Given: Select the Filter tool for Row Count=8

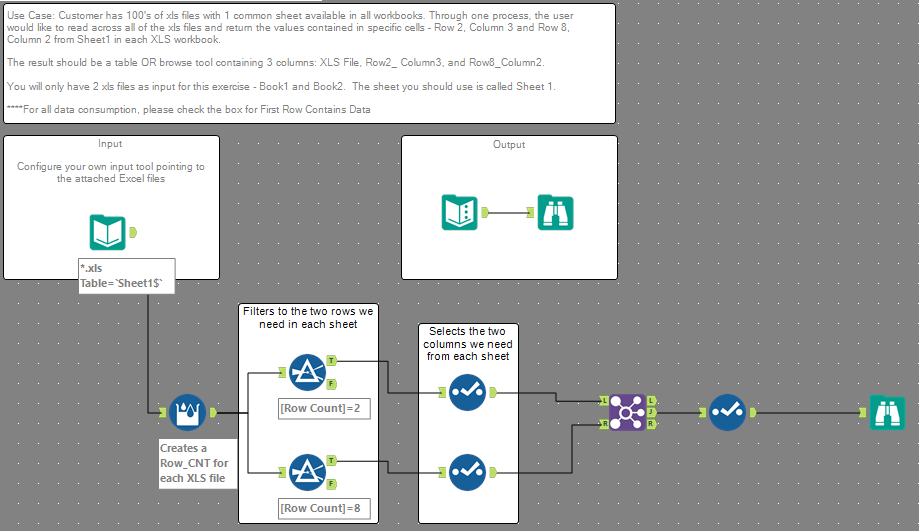Looking at the screenshot, I should pyautogui.click(x=308, y=472).
